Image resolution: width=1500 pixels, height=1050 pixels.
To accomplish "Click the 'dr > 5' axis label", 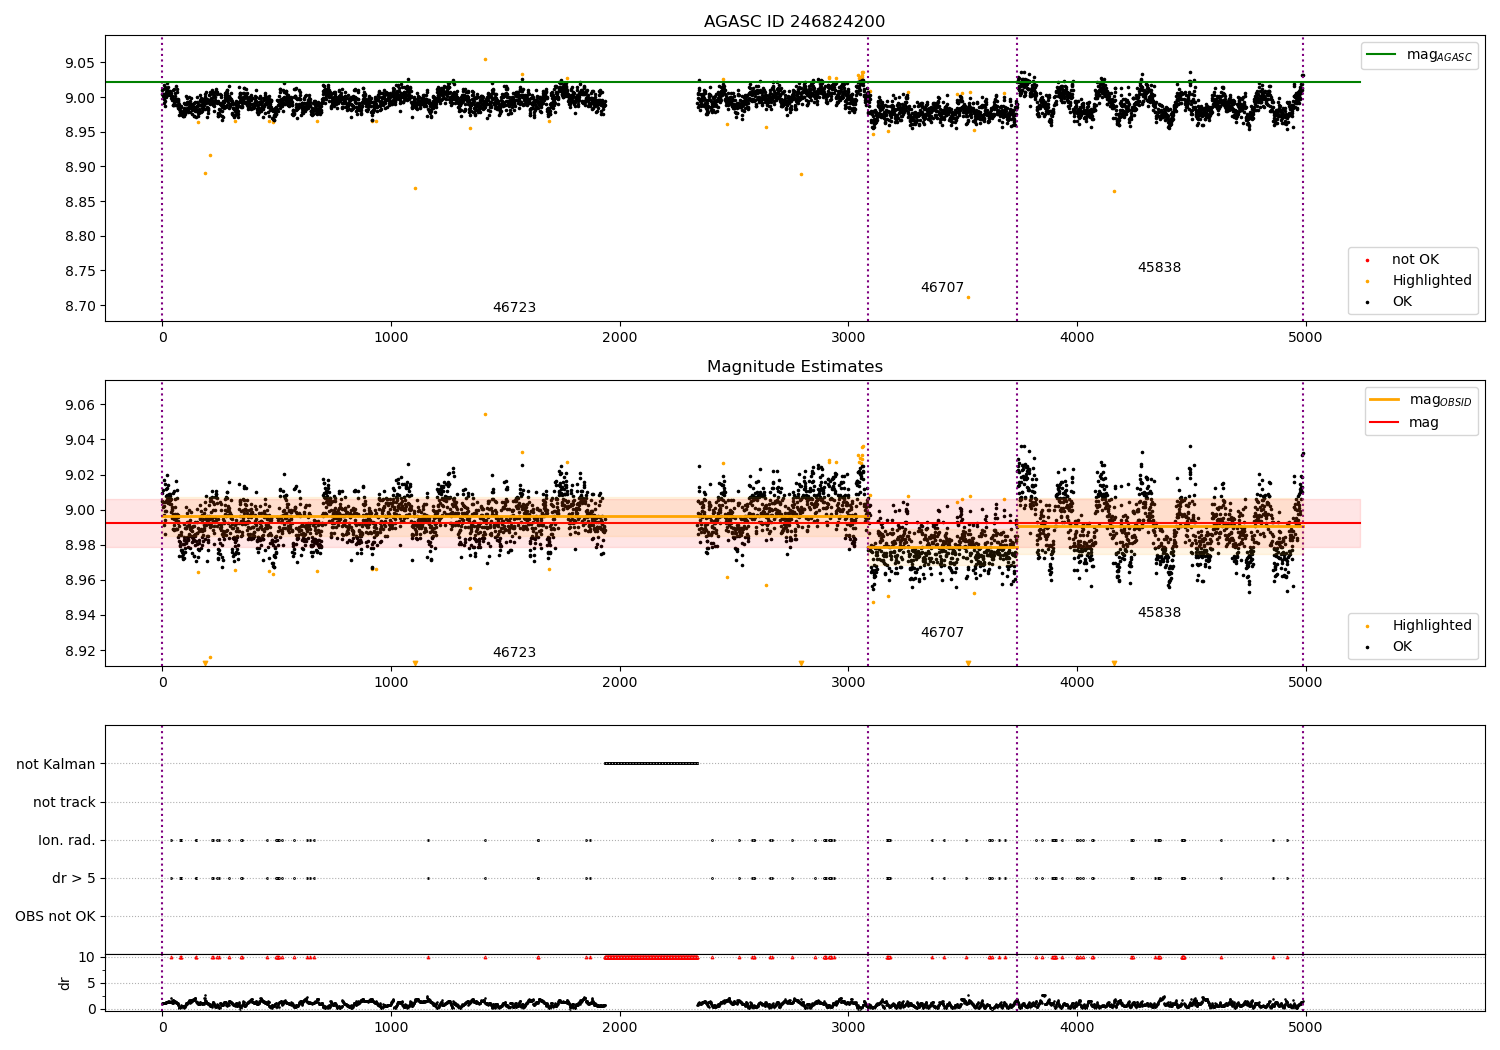I will tap(74, 878).
